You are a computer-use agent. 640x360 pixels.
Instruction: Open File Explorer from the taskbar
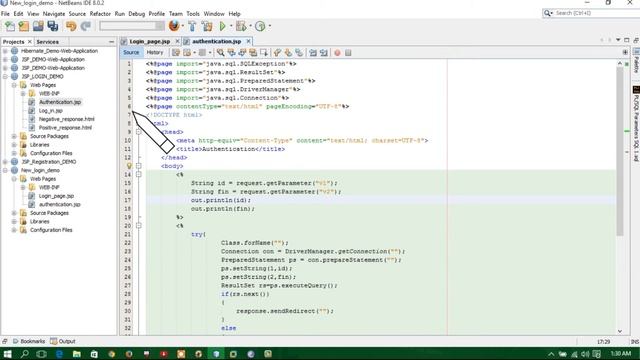click(x=76, y=354)
